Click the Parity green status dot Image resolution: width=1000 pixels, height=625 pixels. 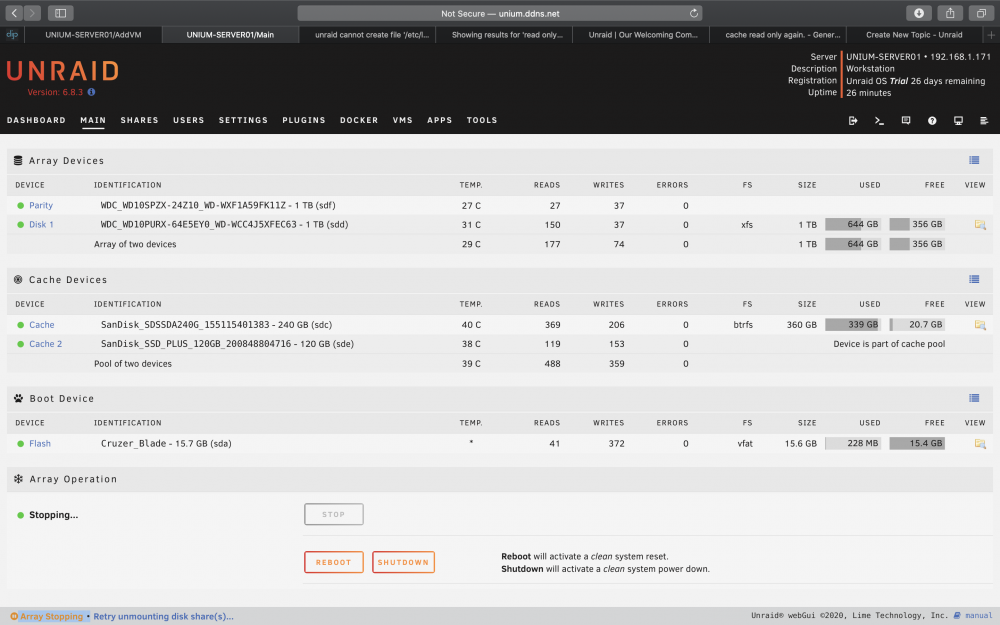[x=20, y=205]
